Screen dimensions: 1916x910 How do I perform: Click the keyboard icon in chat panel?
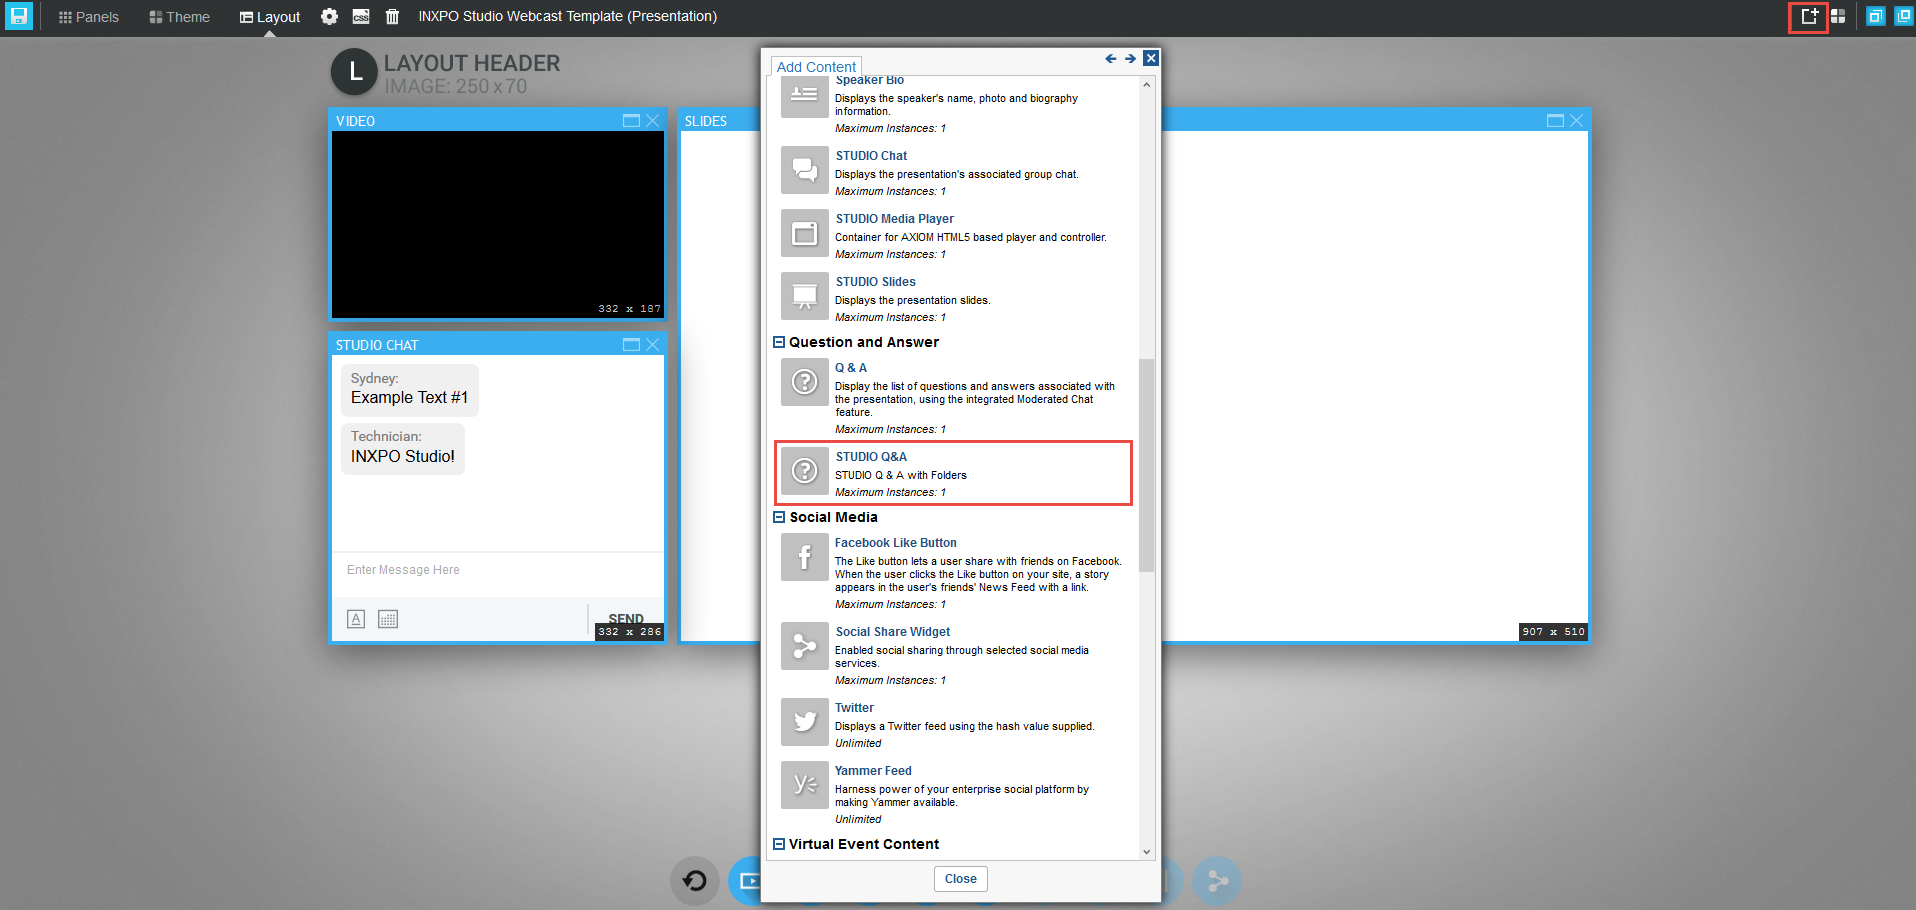pyautogui.click(x=388, y=619)
